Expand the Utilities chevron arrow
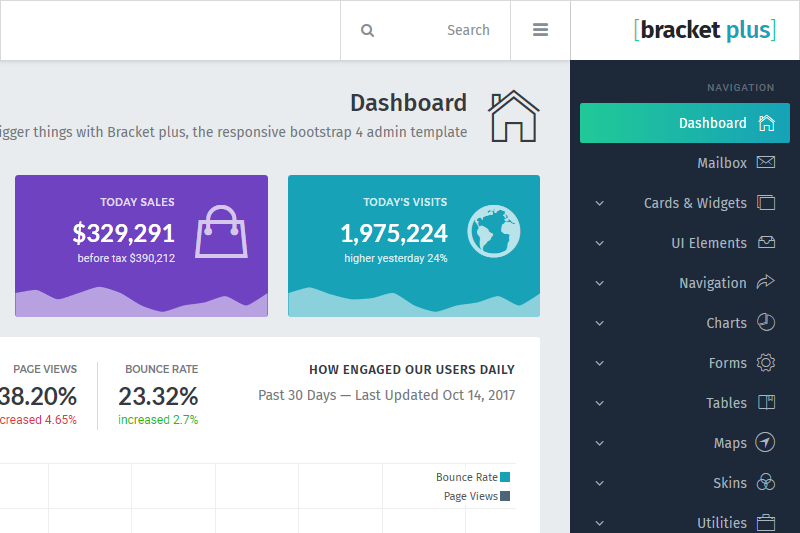Screen dimensions: 800x533 [x=600, y=523]
